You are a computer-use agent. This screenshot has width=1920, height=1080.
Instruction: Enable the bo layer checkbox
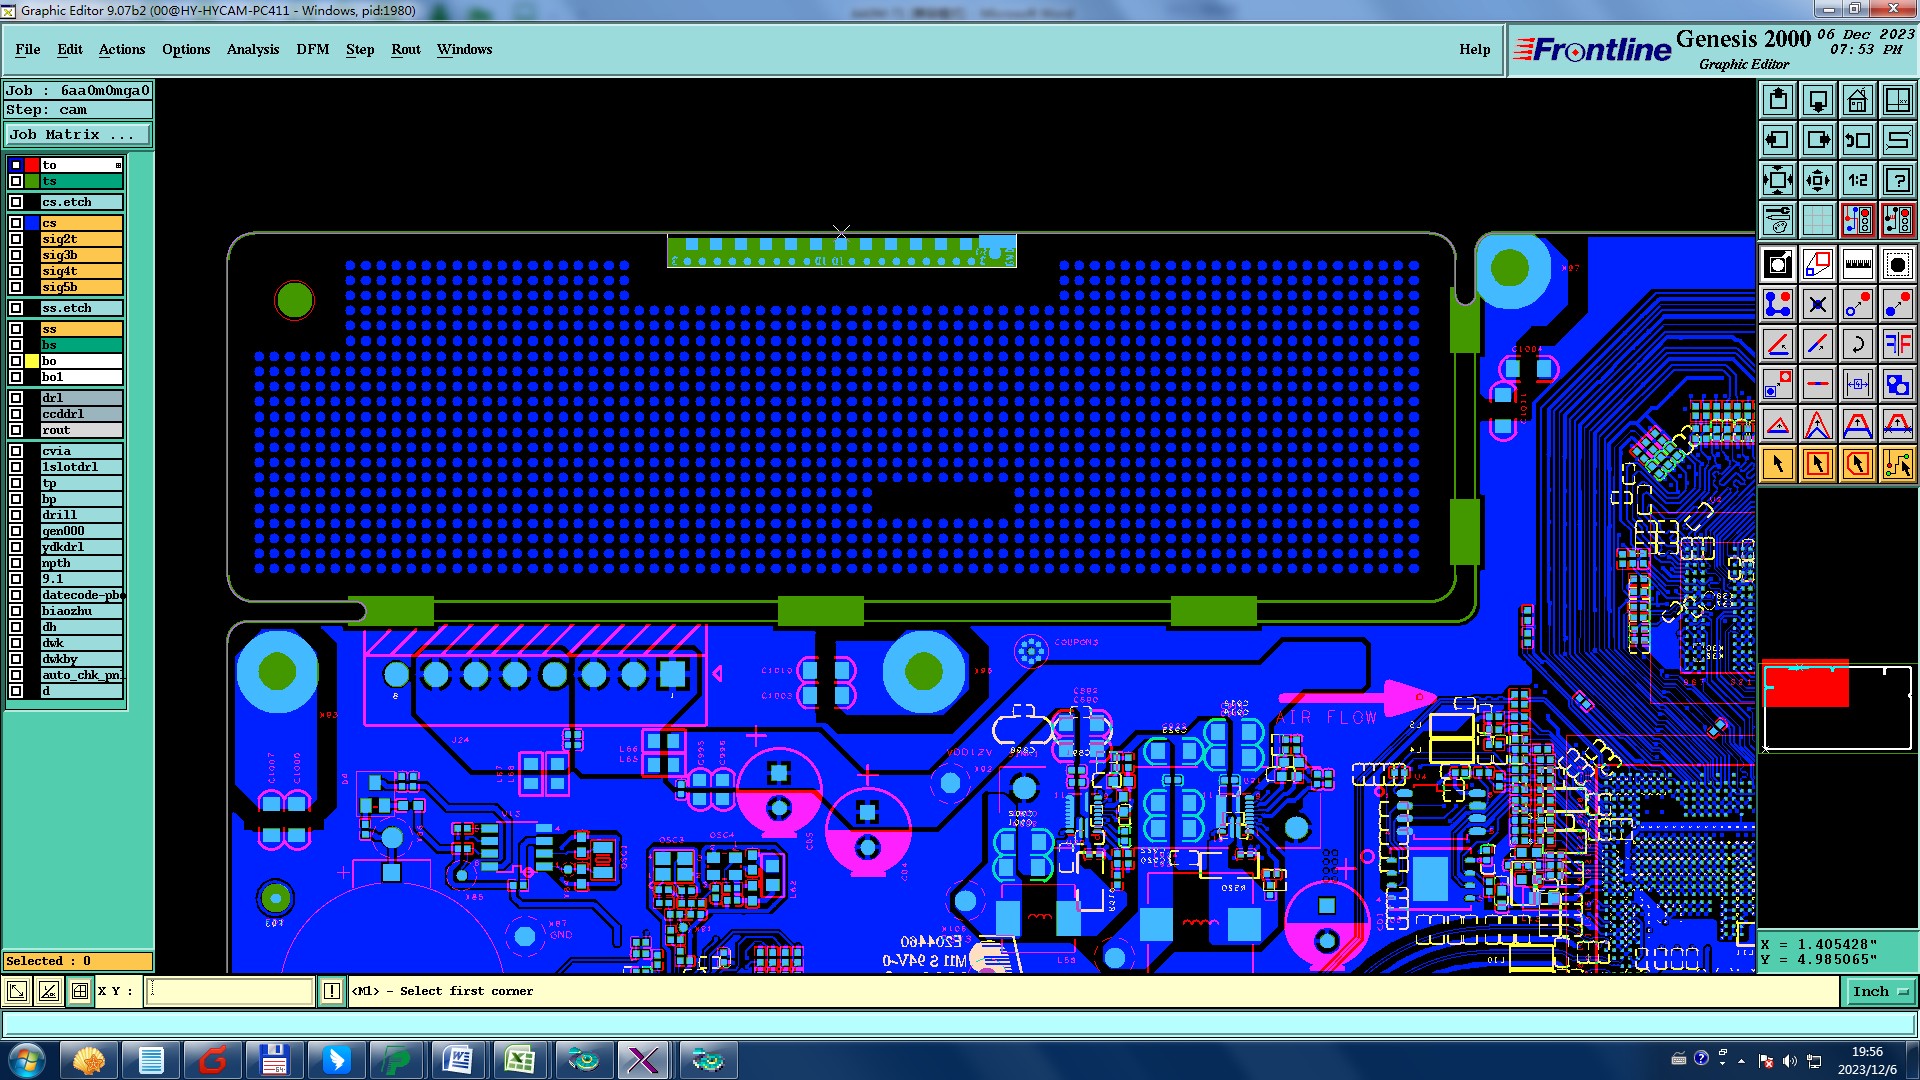pos(16,361)
